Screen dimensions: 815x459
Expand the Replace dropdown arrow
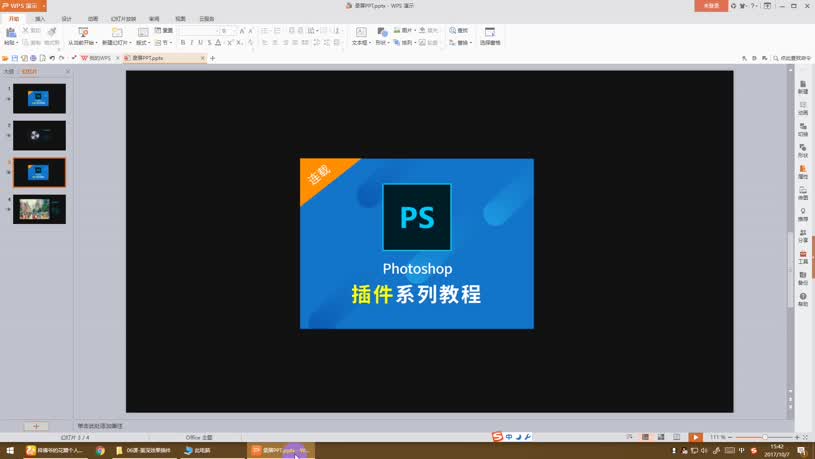click(x=470, y=43)
